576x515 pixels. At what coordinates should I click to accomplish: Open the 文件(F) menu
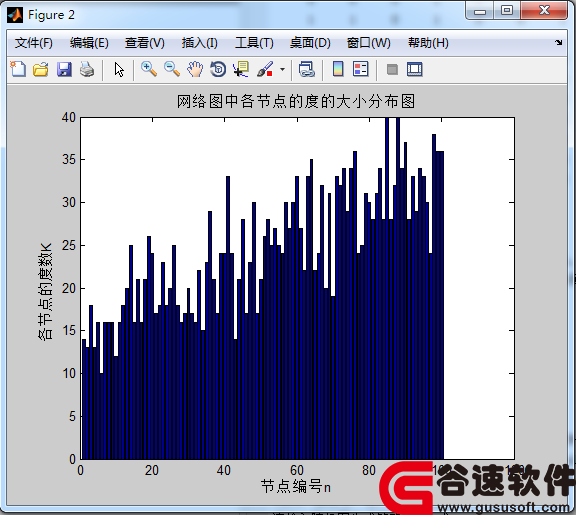(34, 43)
